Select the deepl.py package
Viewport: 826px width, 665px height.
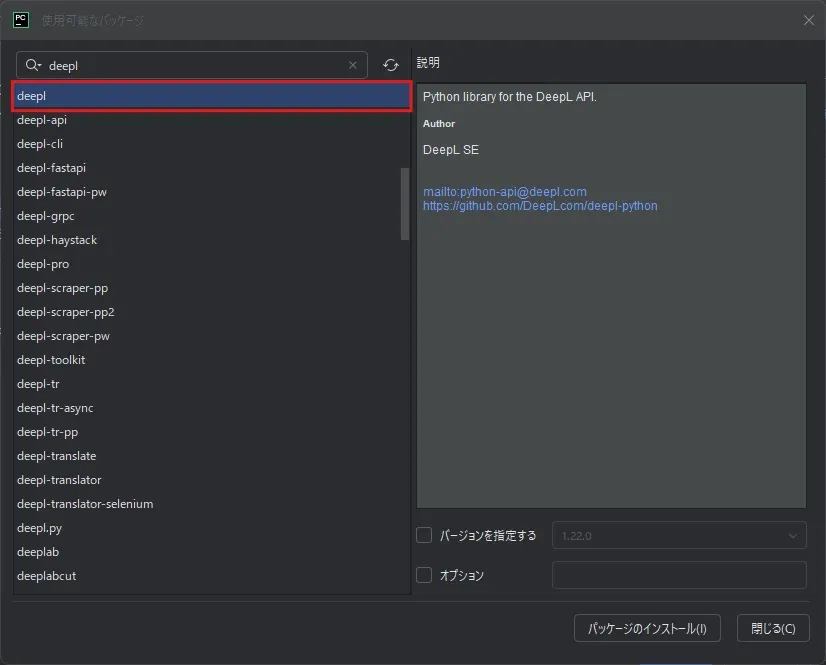tap(211, 528)
